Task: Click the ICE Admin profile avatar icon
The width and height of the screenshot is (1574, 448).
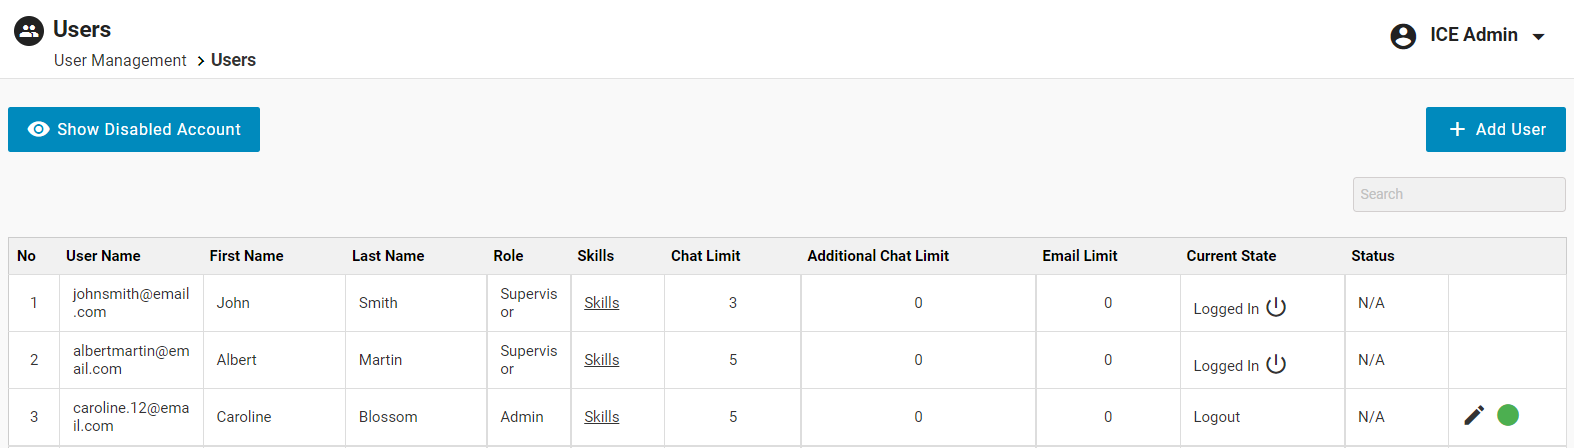Action: (1403, 36)
